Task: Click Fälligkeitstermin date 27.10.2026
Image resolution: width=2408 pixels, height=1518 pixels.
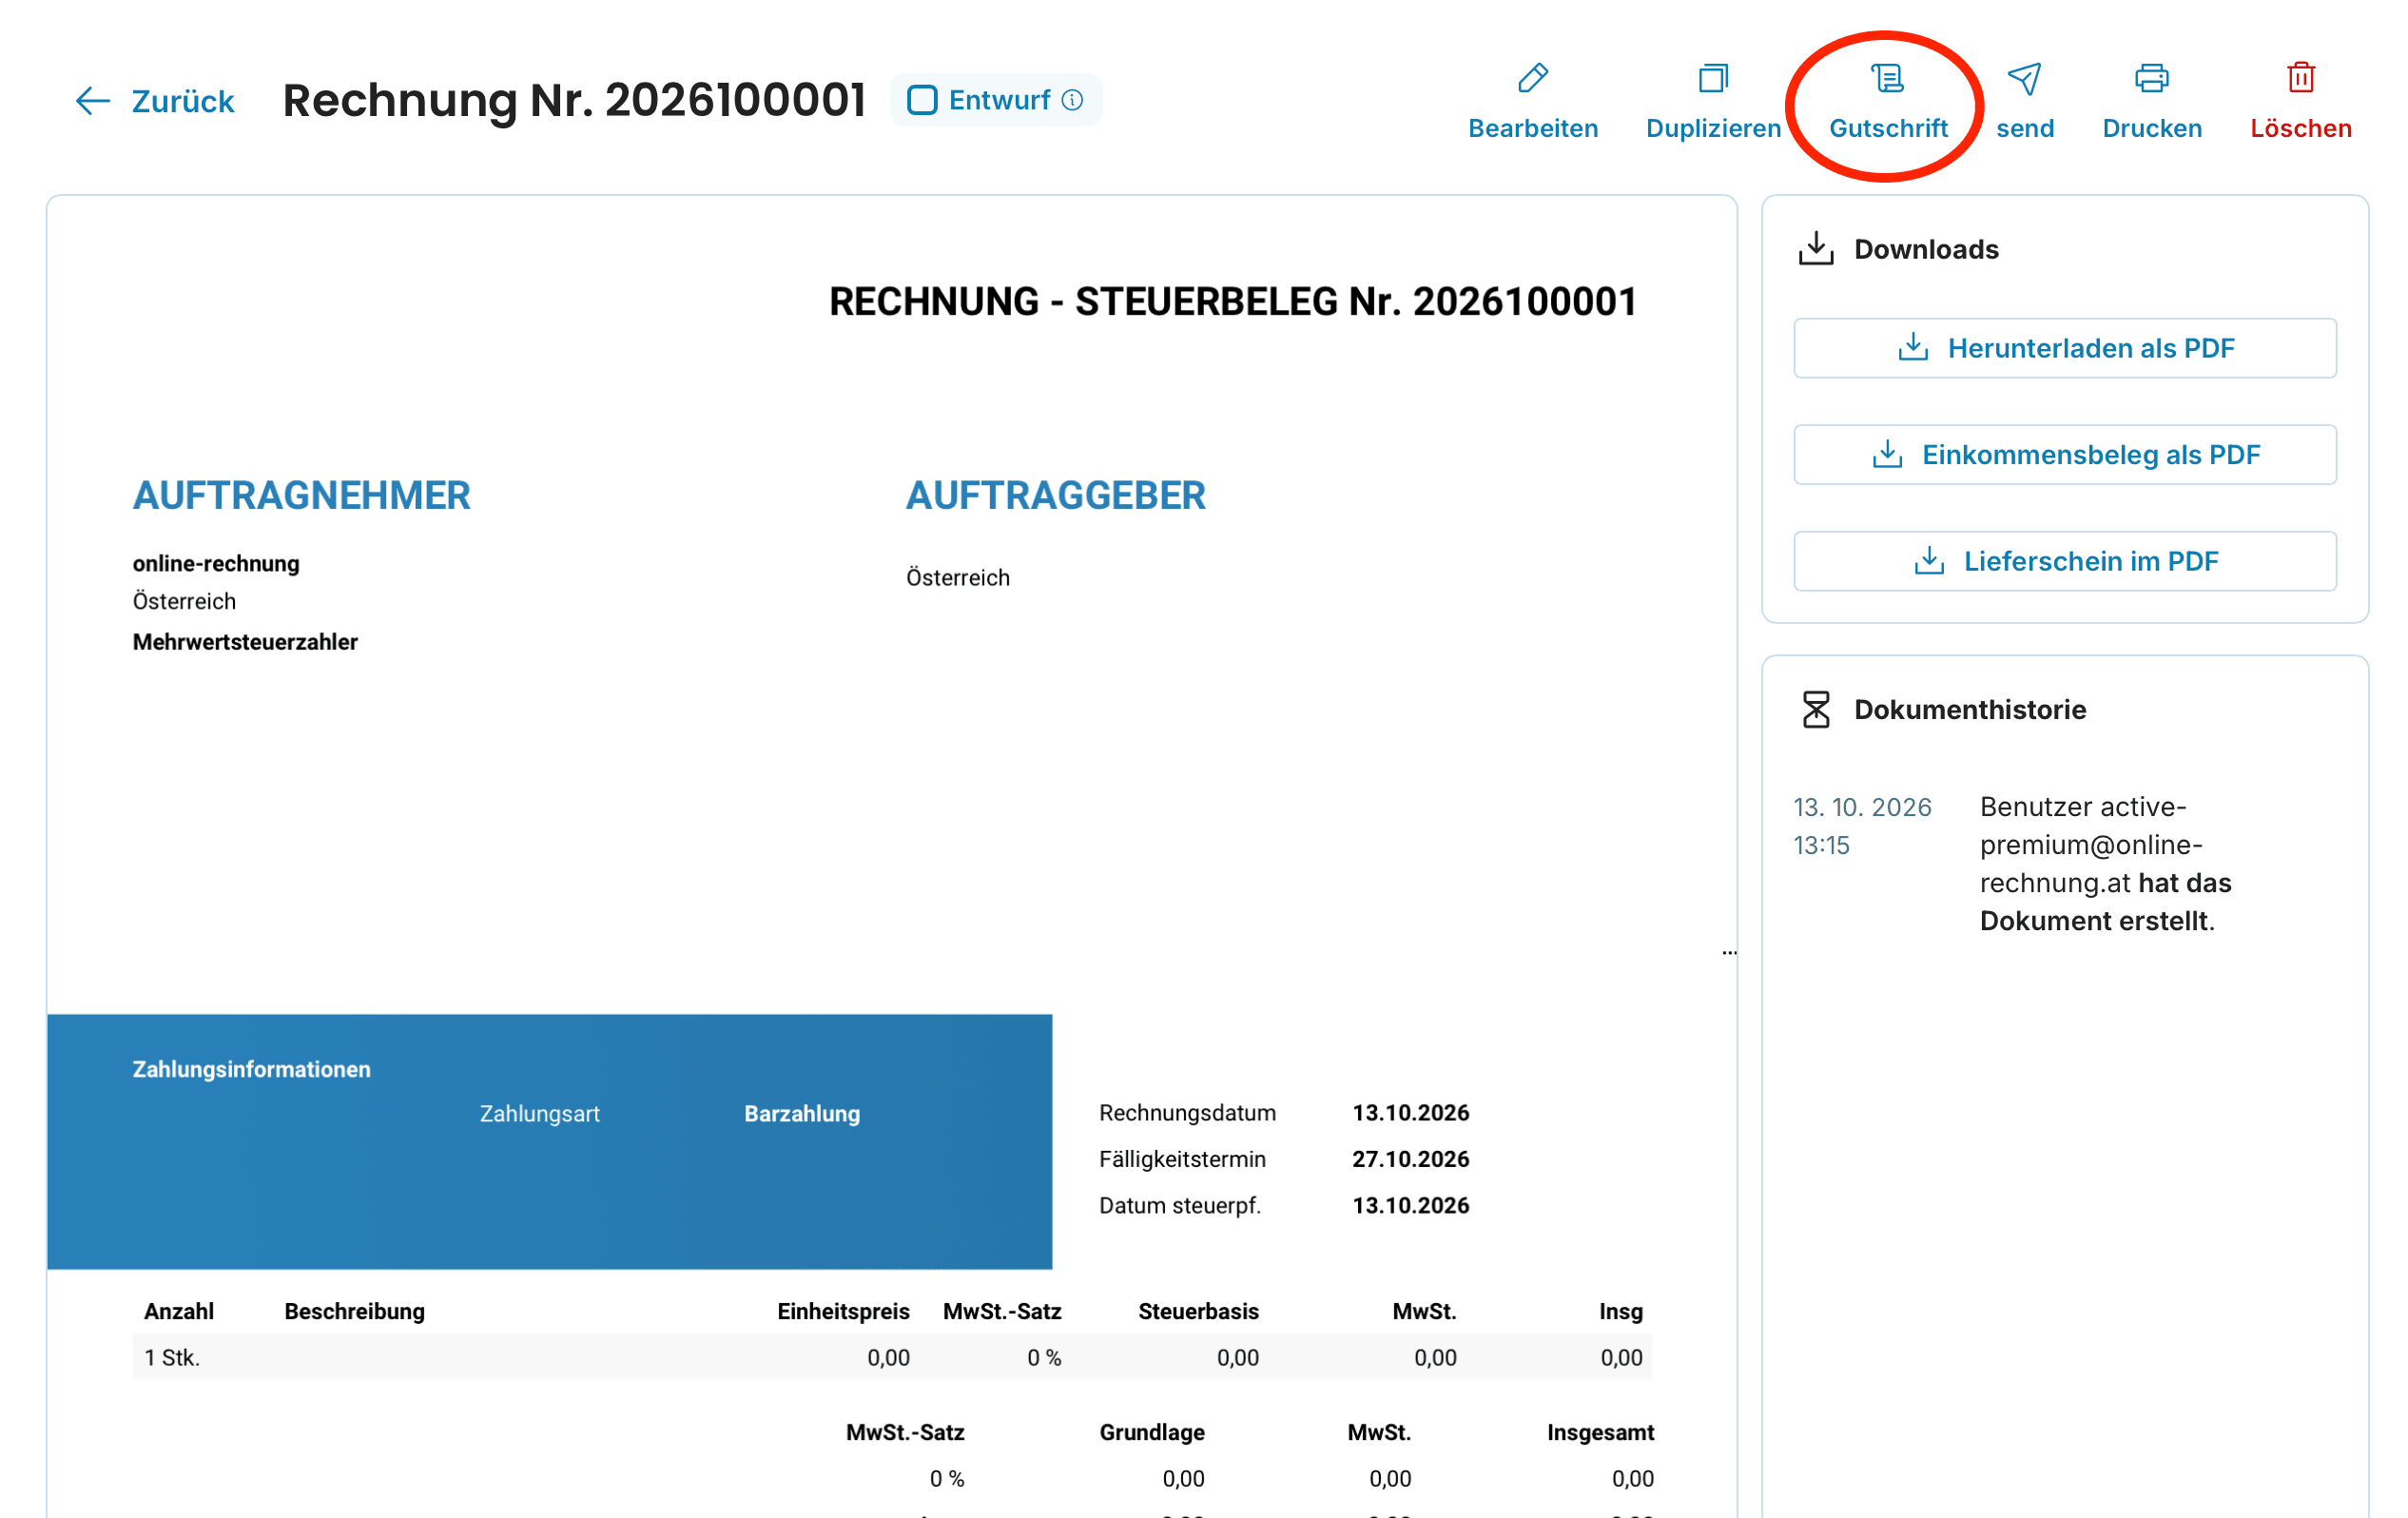Action: pyautogui.click(x=1410, y=1159)
